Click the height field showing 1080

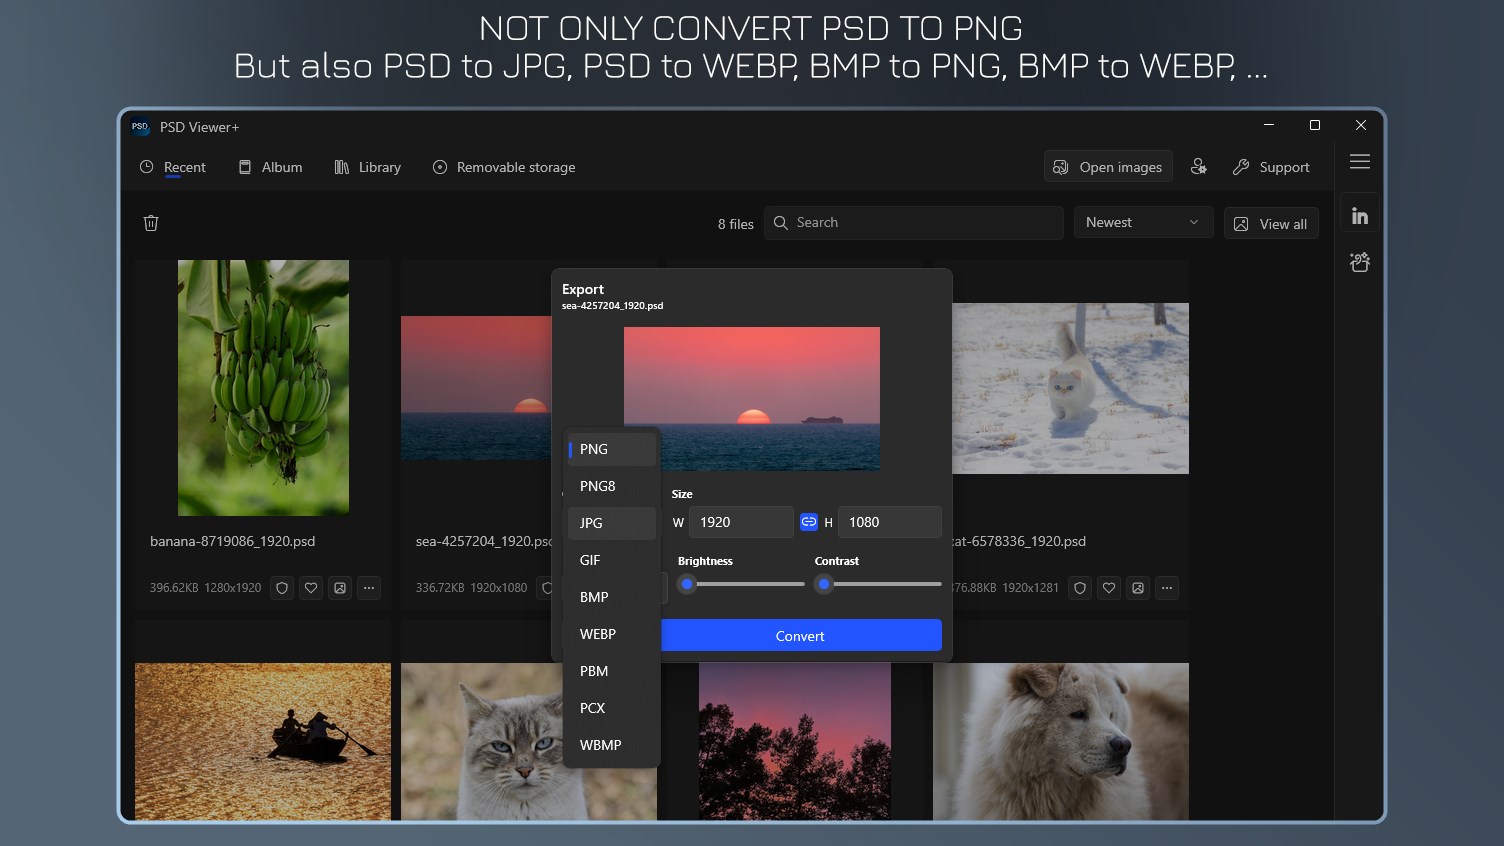click(x=889, y=522)
